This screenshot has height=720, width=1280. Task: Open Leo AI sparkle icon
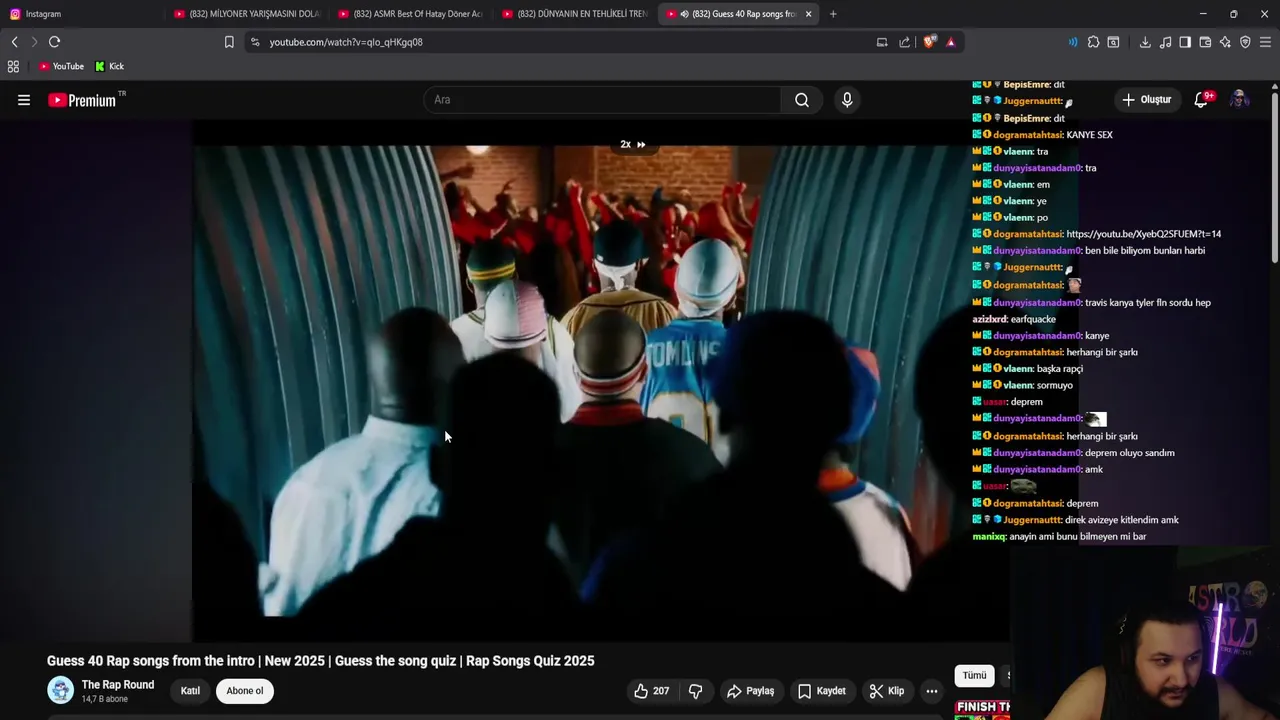pyautogui.click(x=1225, y=42)
